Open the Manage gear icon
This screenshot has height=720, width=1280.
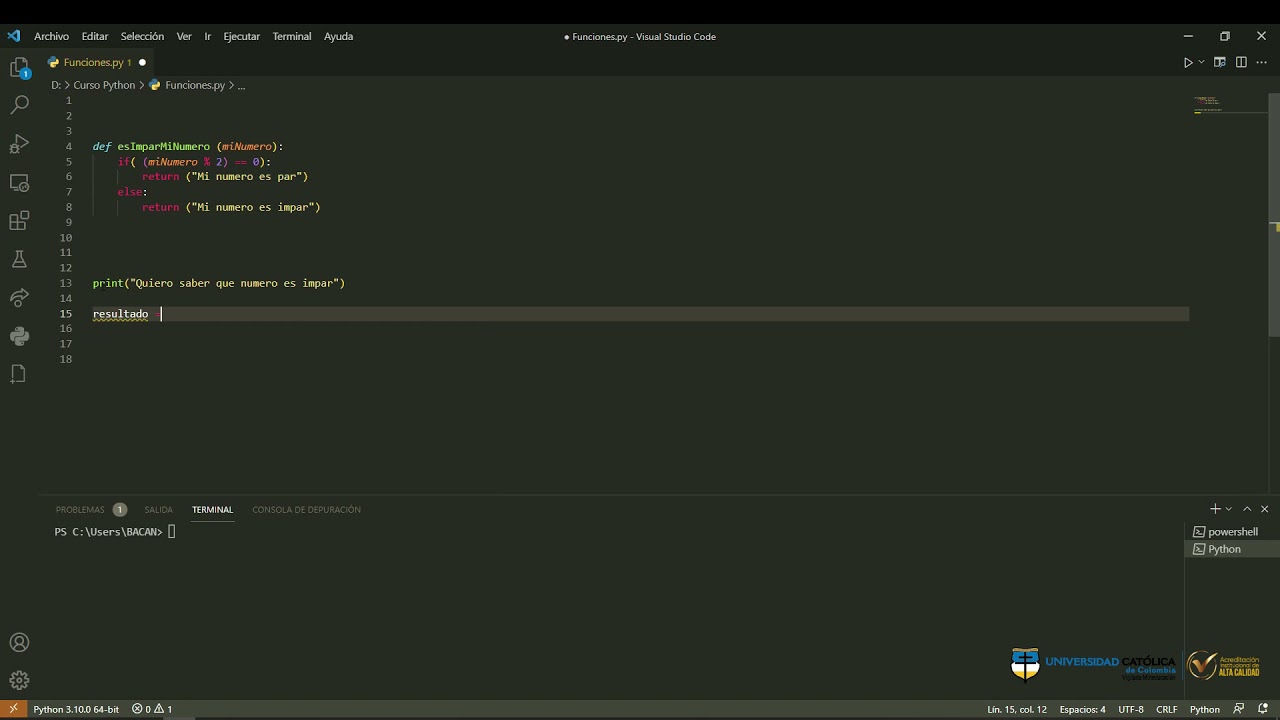19,680
